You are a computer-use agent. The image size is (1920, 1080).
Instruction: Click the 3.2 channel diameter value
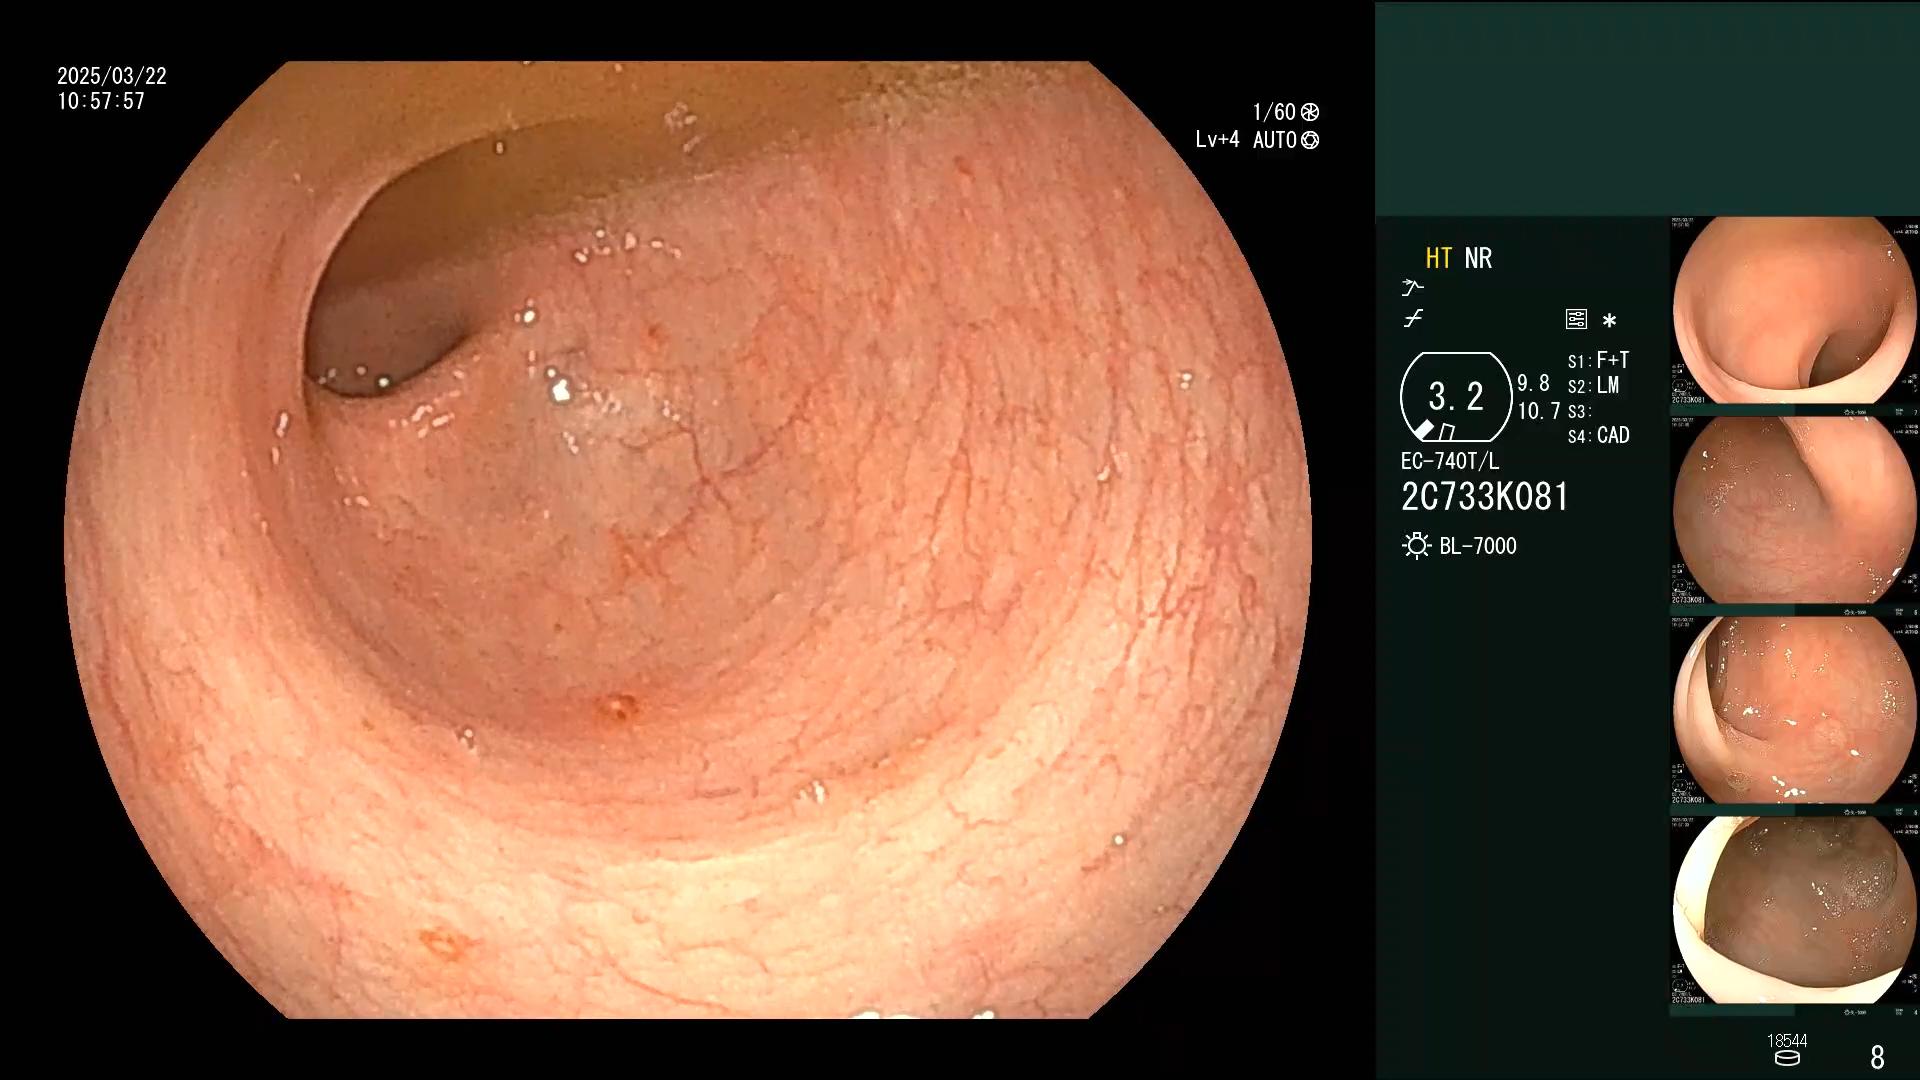click(1455, 397)
